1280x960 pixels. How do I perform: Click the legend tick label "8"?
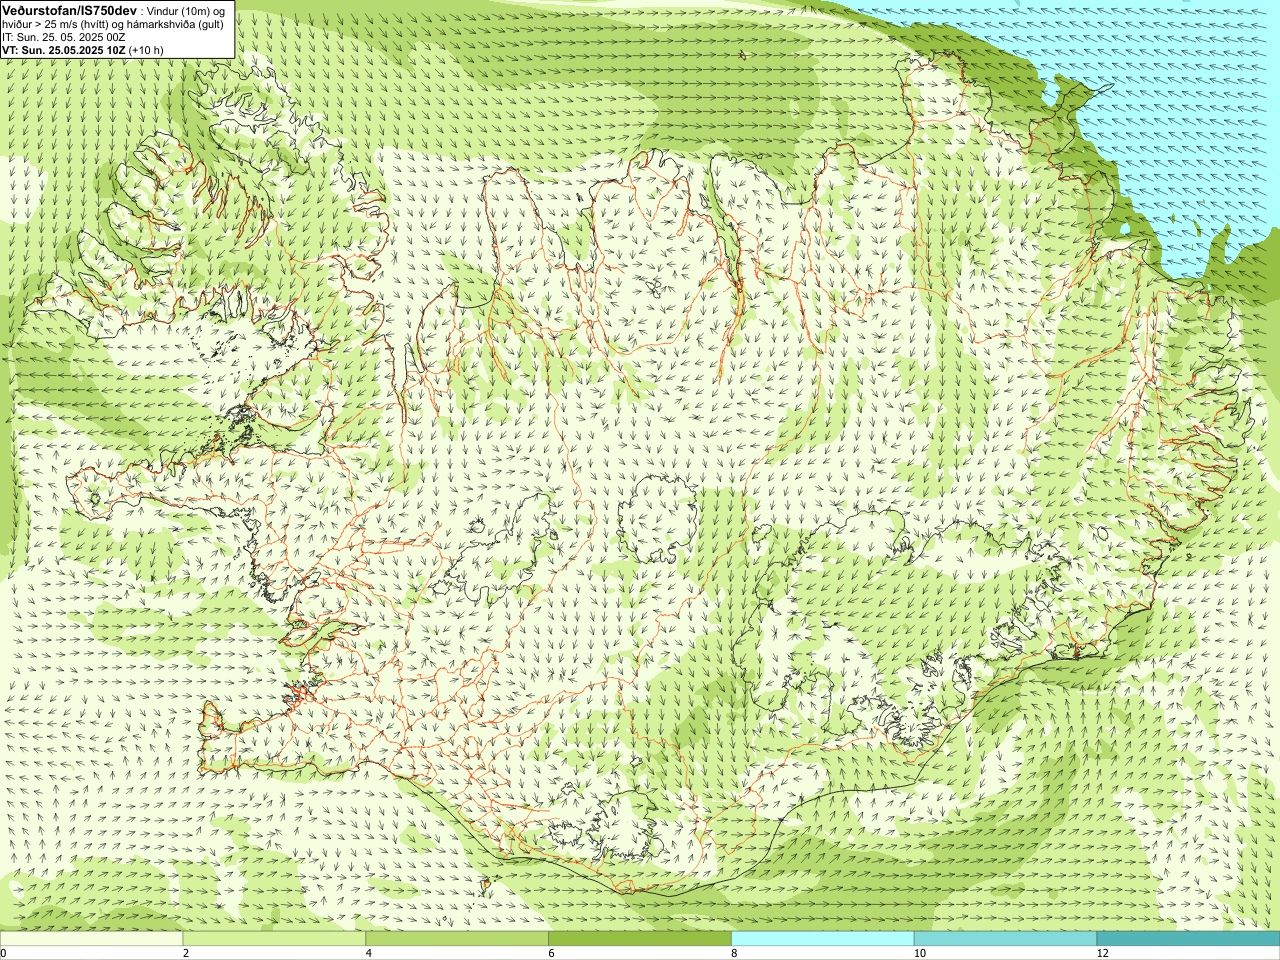(735, 953)
